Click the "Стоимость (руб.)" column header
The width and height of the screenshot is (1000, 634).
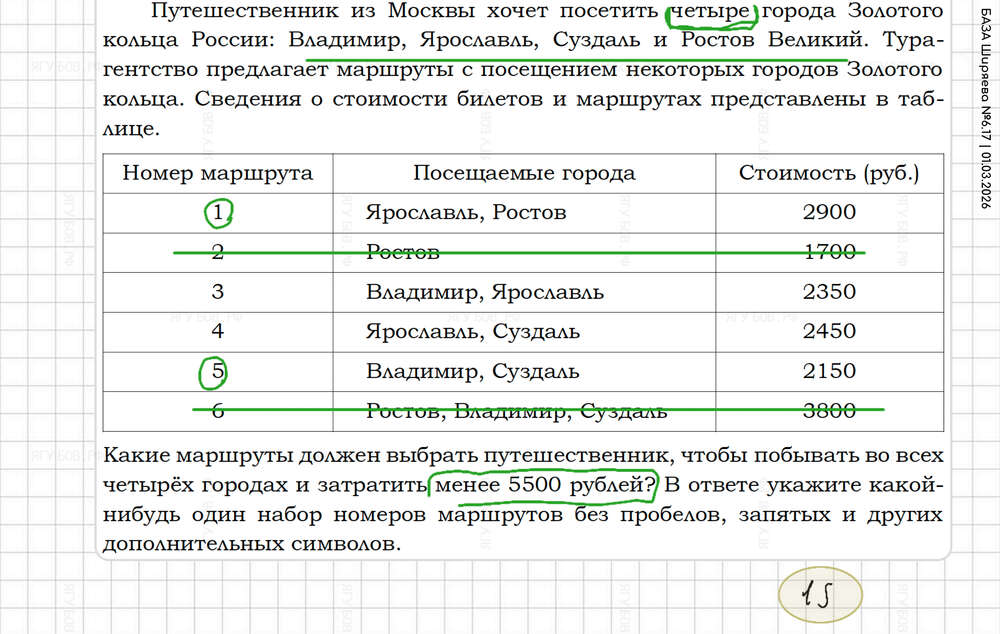point(829,173)
